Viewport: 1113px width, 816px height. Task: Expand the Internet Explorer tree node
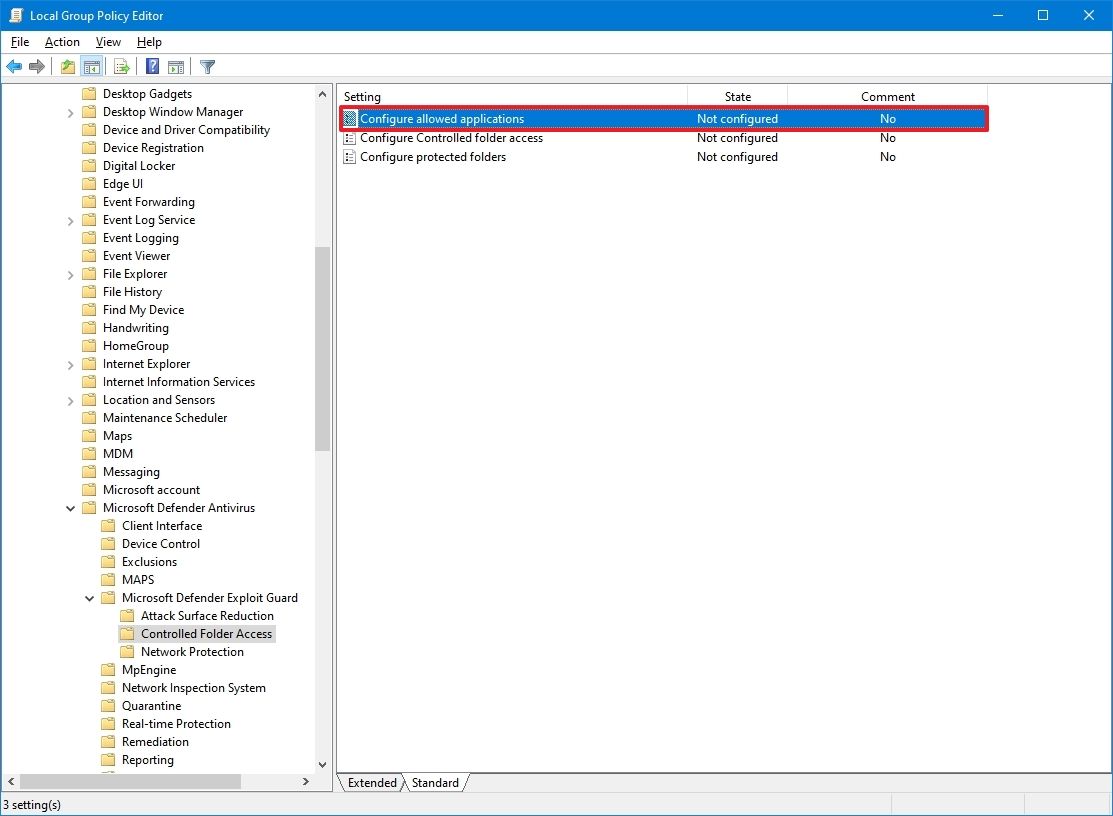69,363
